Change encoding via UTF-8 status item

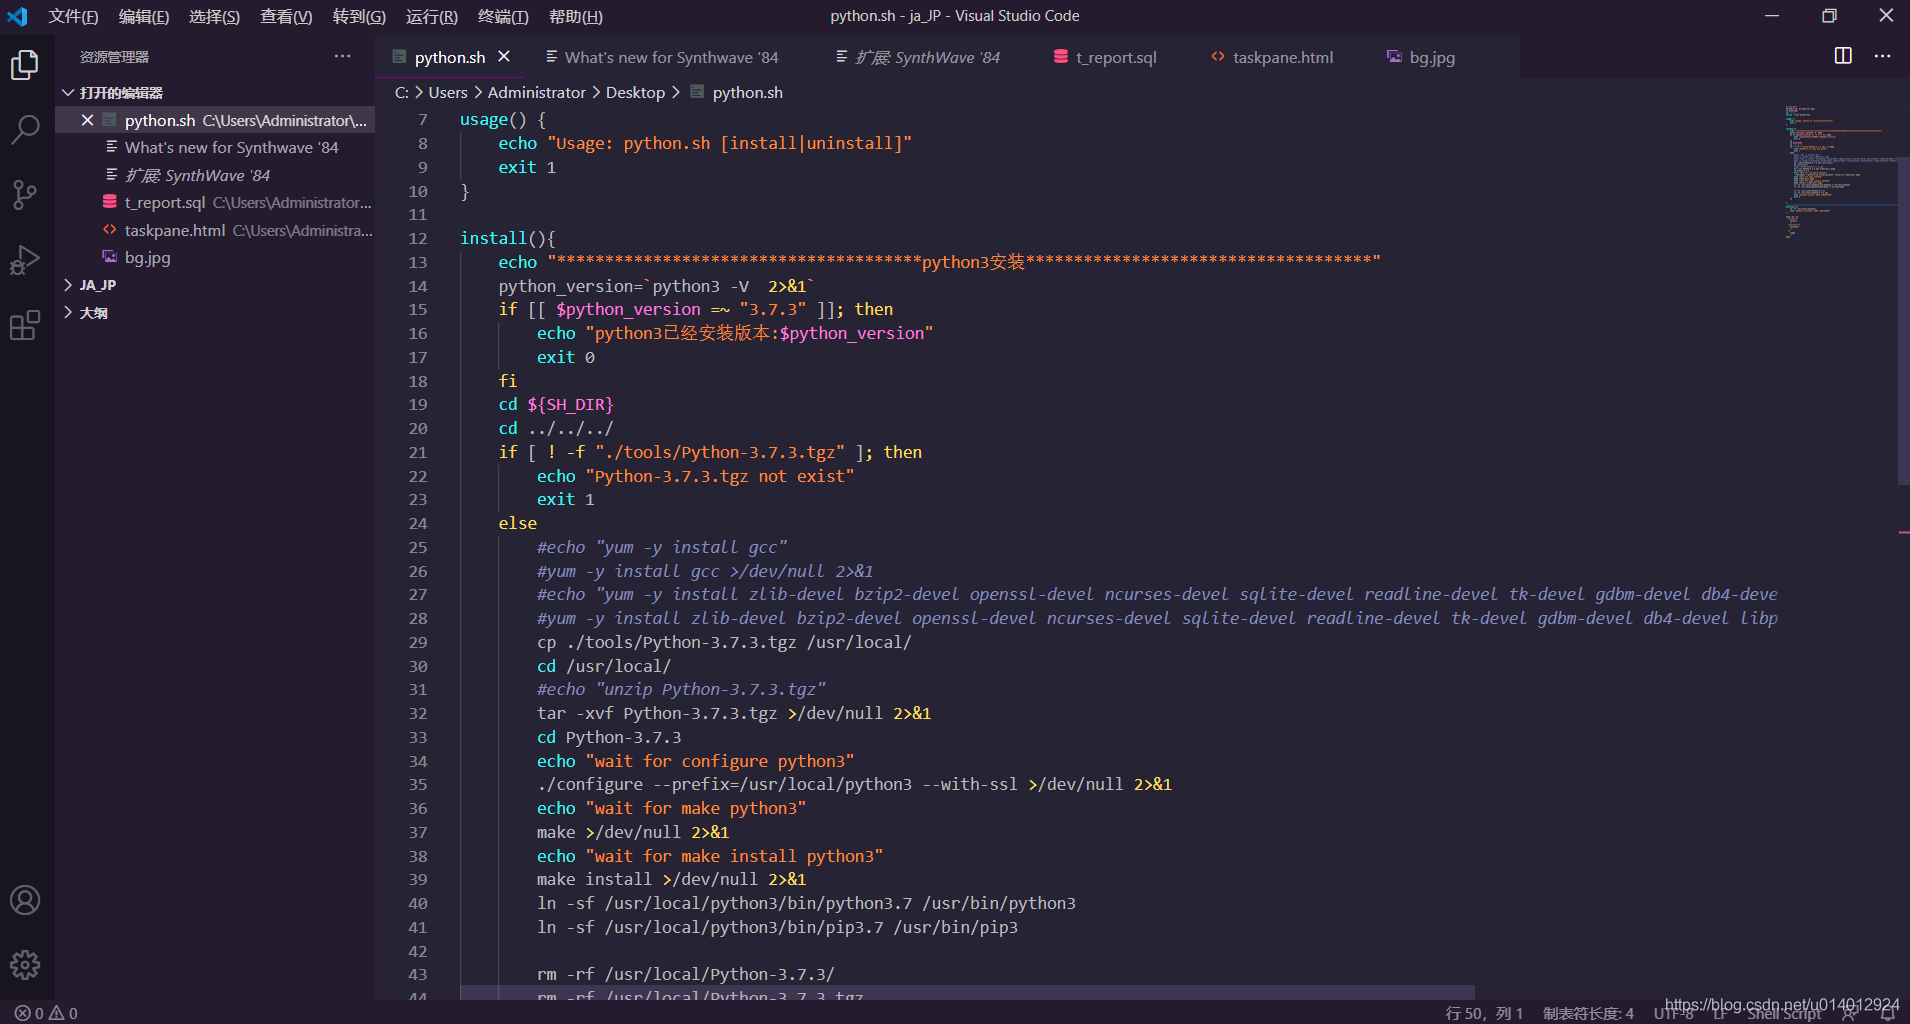pyautogui.click(x=1673, y=1013)
